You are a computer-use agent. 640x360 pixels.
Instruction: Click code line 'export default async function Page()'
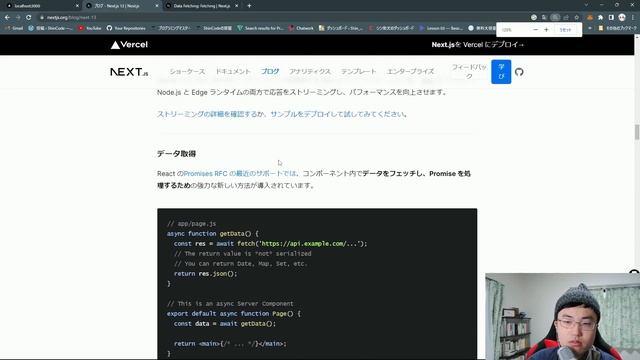pyautogui.click(x=233, y=313)
